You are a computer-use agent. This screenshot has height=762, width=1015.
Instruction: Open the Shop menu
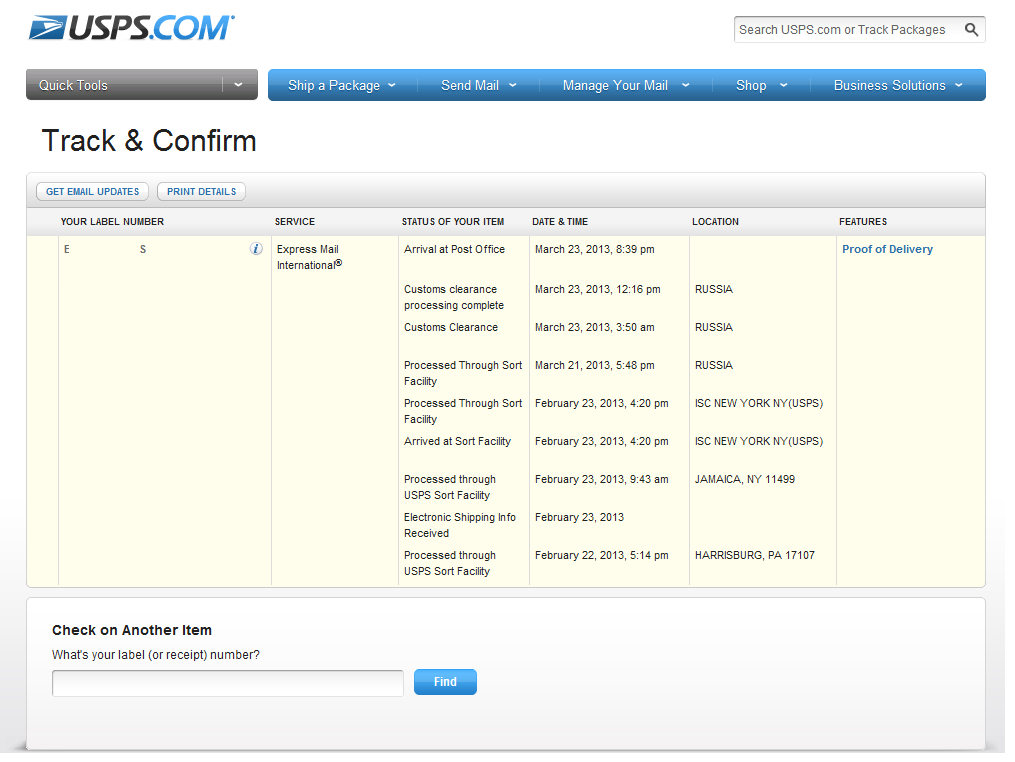(761, 85)
